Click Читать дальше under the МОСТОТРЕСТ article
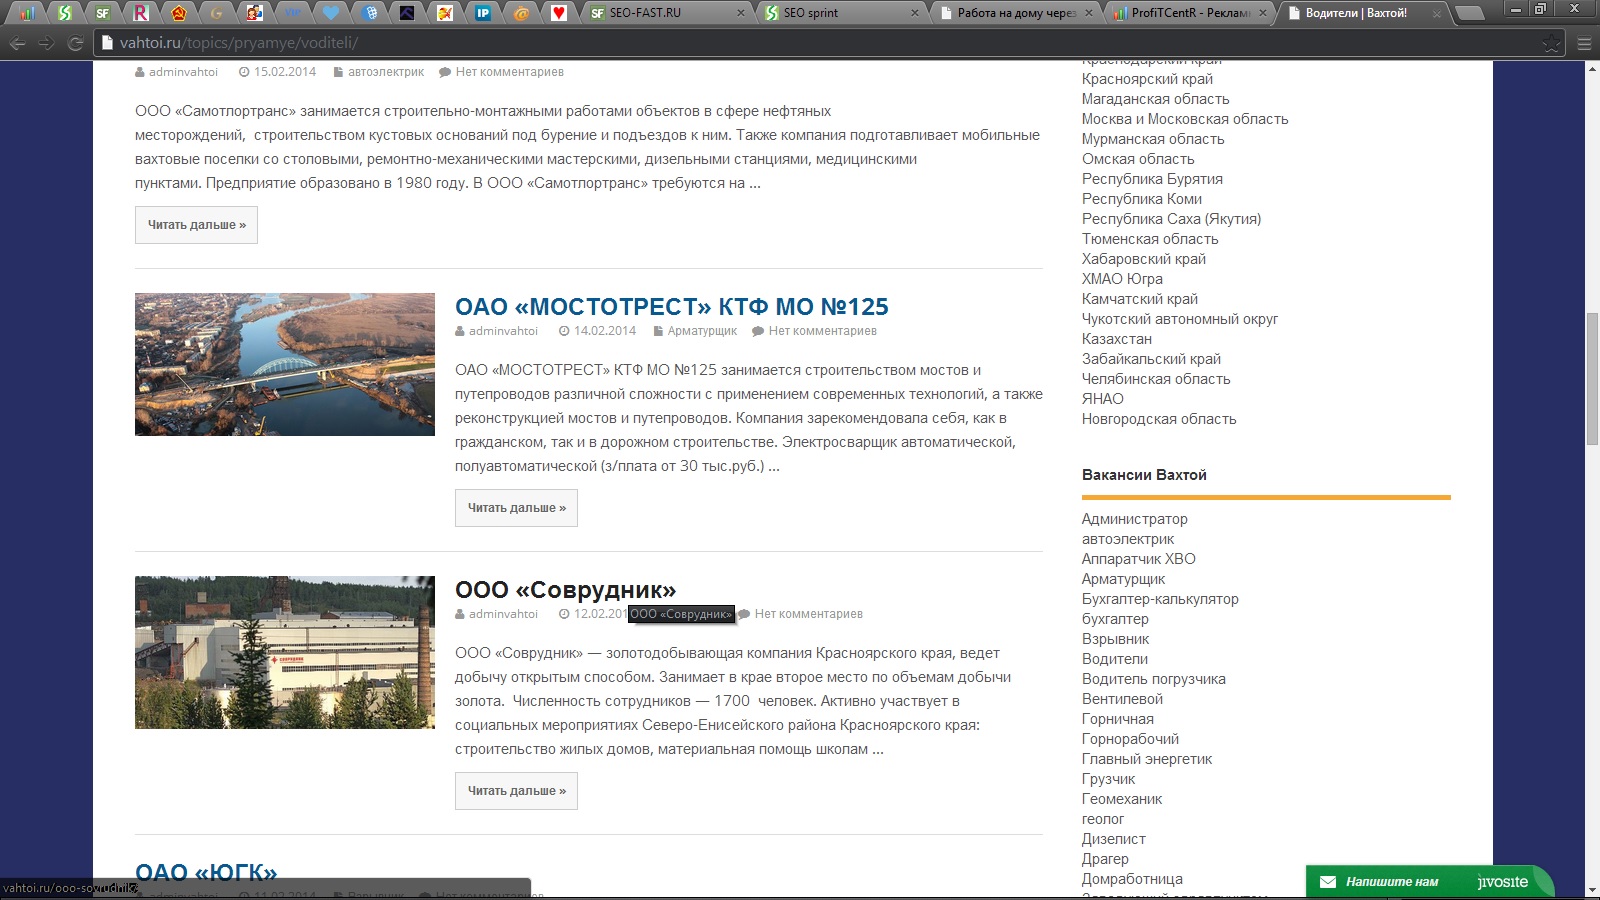Viewport: 1600px width, 900px height. pos(516,508)
